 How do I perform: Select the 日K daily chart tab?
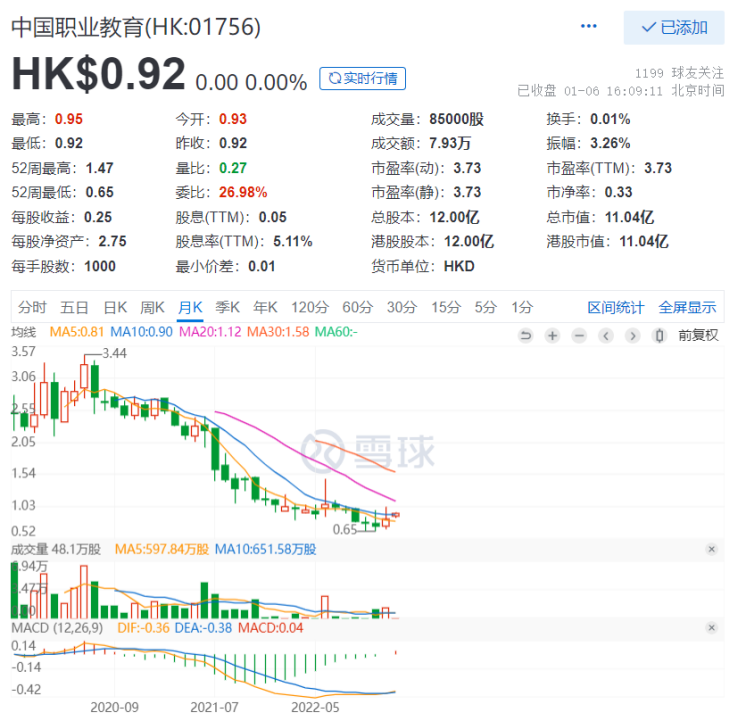click(115, 307)
